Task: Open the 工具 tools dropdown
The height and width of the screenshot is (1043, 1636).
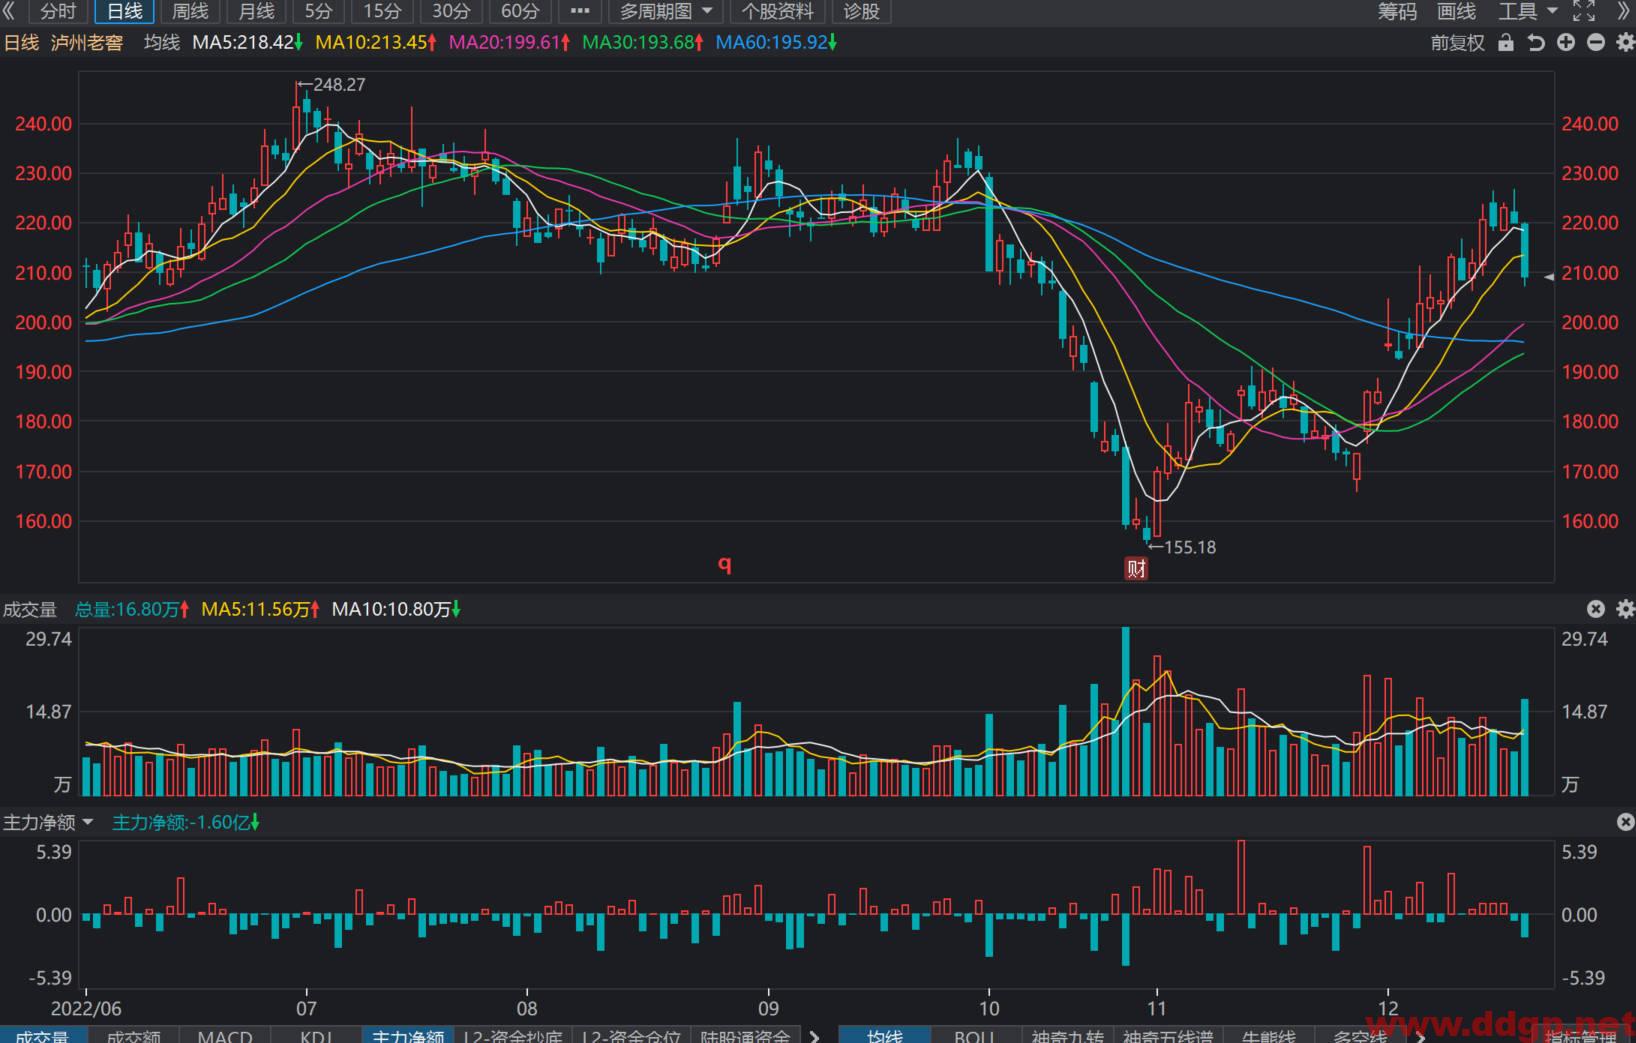Action: 1528,12
